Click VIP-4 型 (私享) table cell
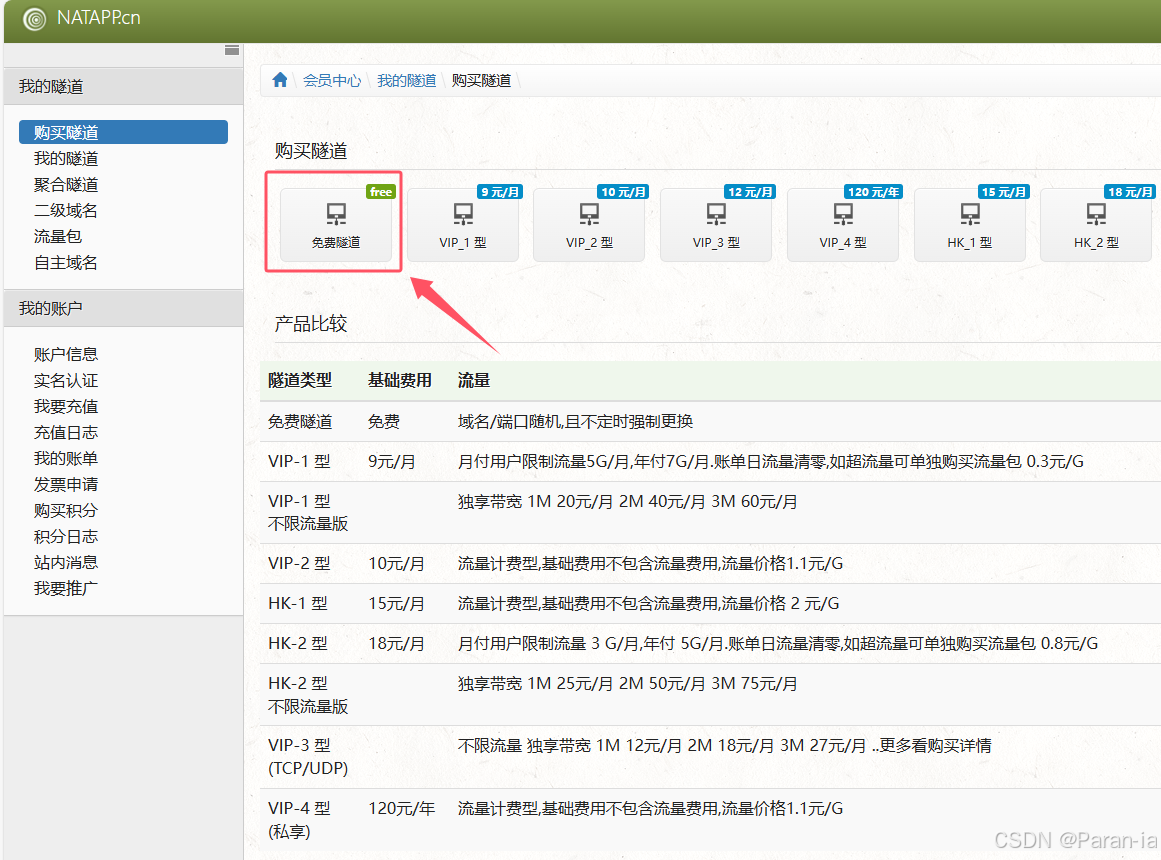Screen dimensions: 1161x860 click(299, 820)
